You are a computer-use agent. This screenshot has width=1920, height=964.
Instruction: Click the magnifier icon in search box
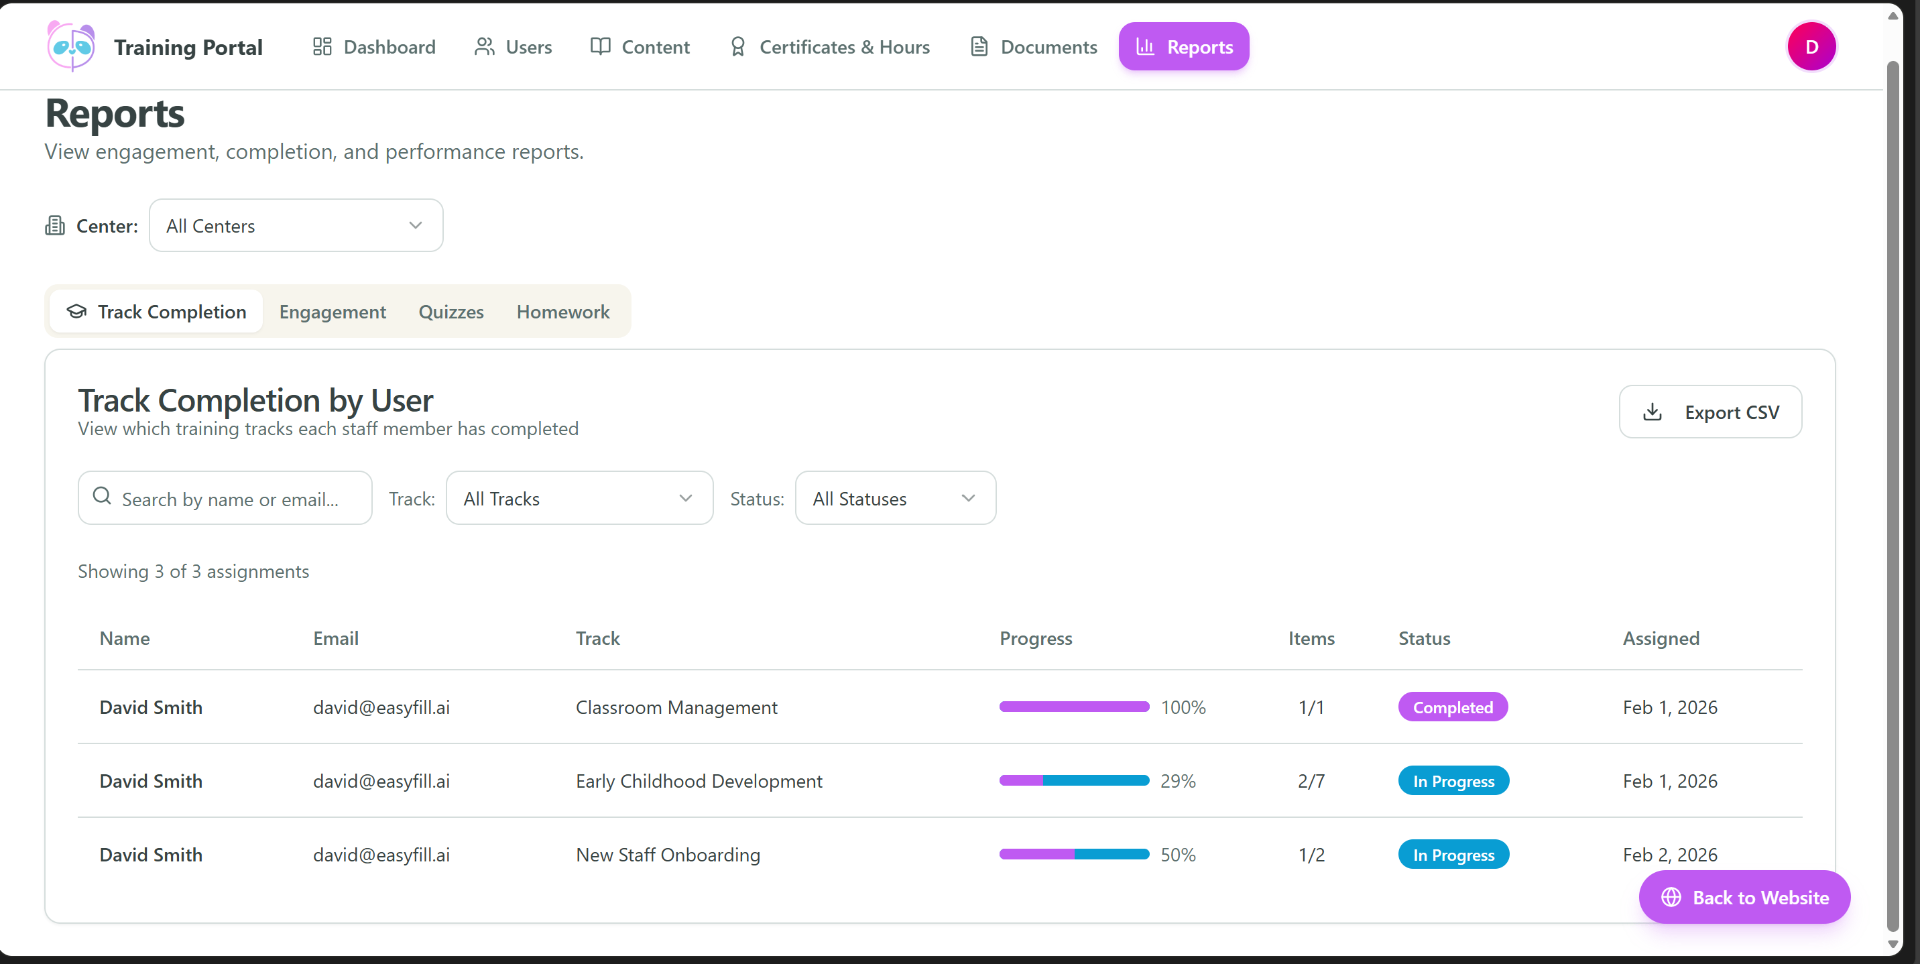pyautogui.click(x=102, y=496)
